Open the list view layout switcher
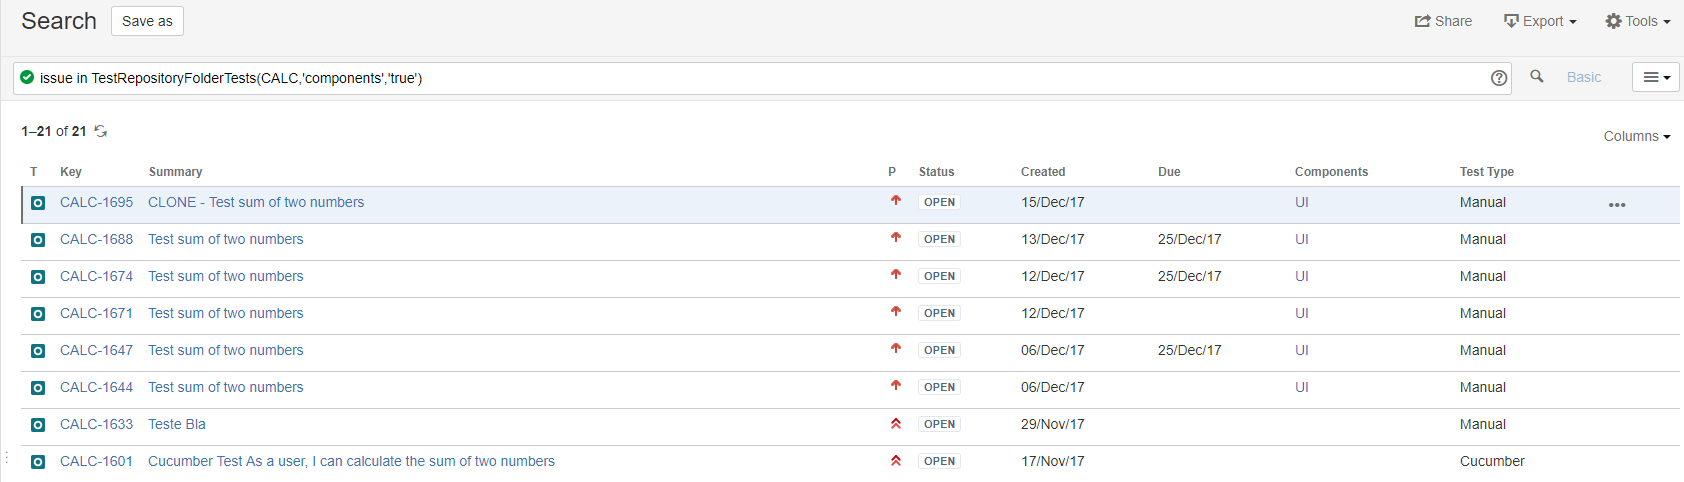This screenshot has width=1684, height=482. click(1656, 77)
